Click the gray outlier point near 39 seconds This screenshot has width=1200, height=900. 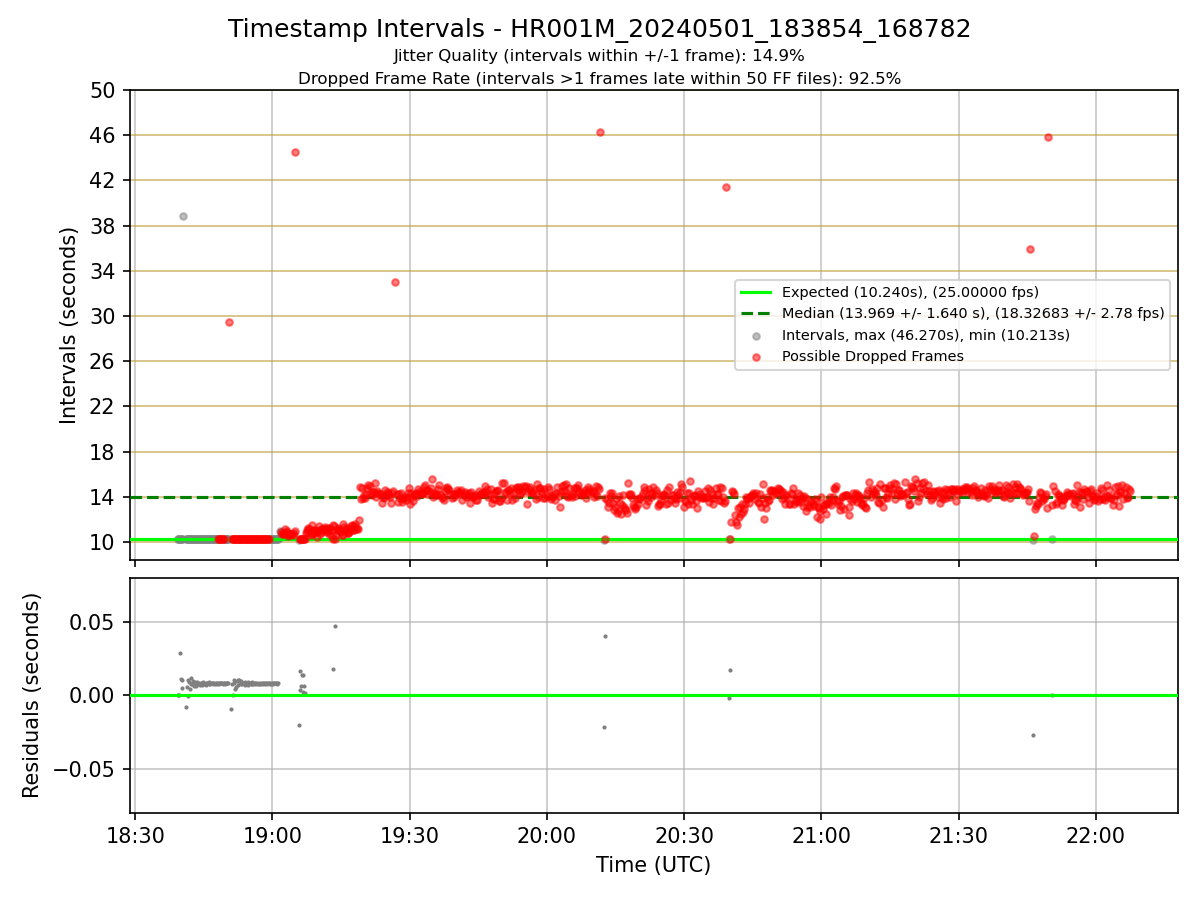183,216
